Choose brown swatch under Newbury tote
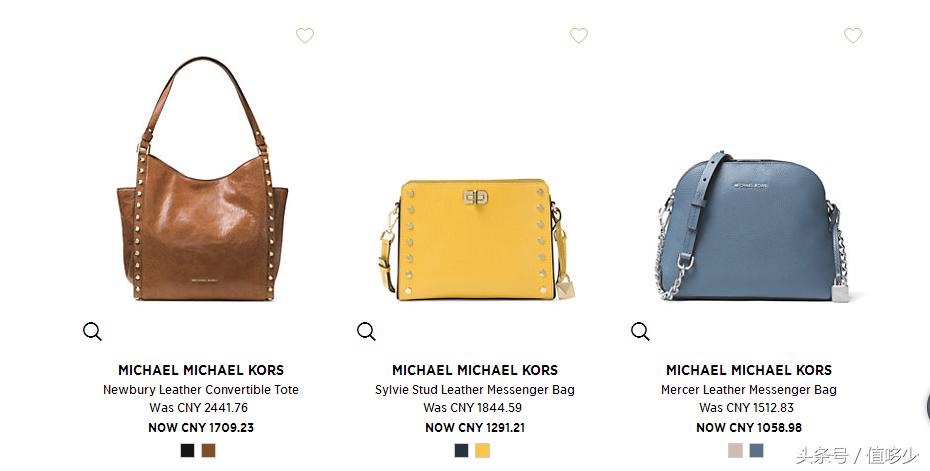This screenshot has height=471, width=930. 208,450
